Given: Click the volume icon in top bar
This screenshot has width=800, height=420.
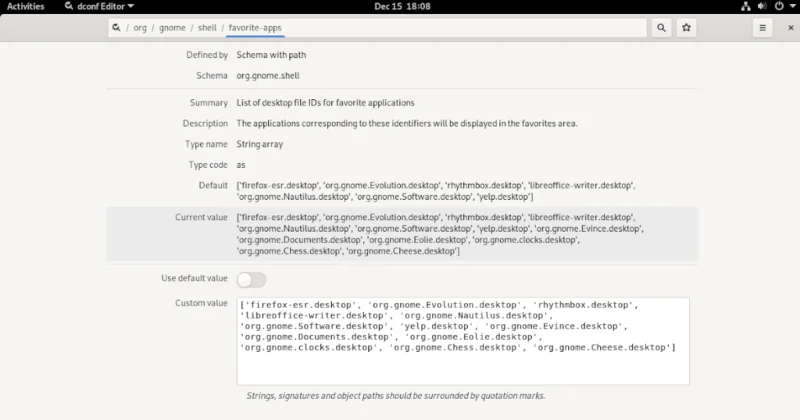Looking at the screenshot, I should pyautogui.click(x=762, y=6).
